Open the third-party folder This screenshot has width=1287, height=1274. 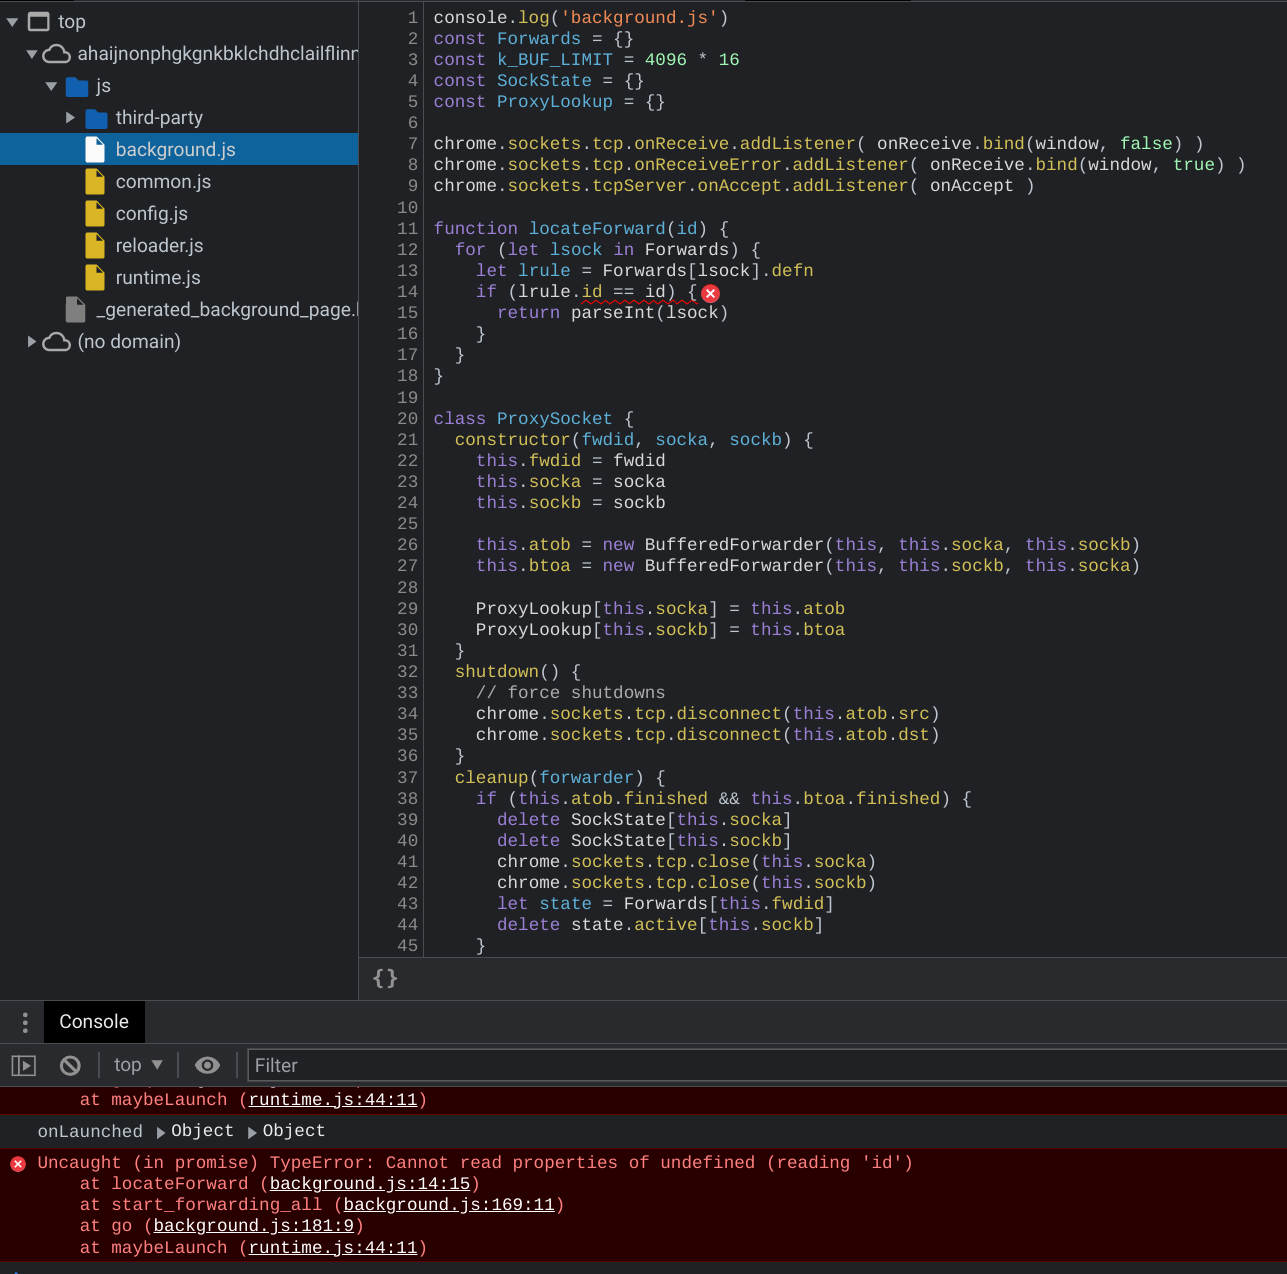[x=179, y=118]
